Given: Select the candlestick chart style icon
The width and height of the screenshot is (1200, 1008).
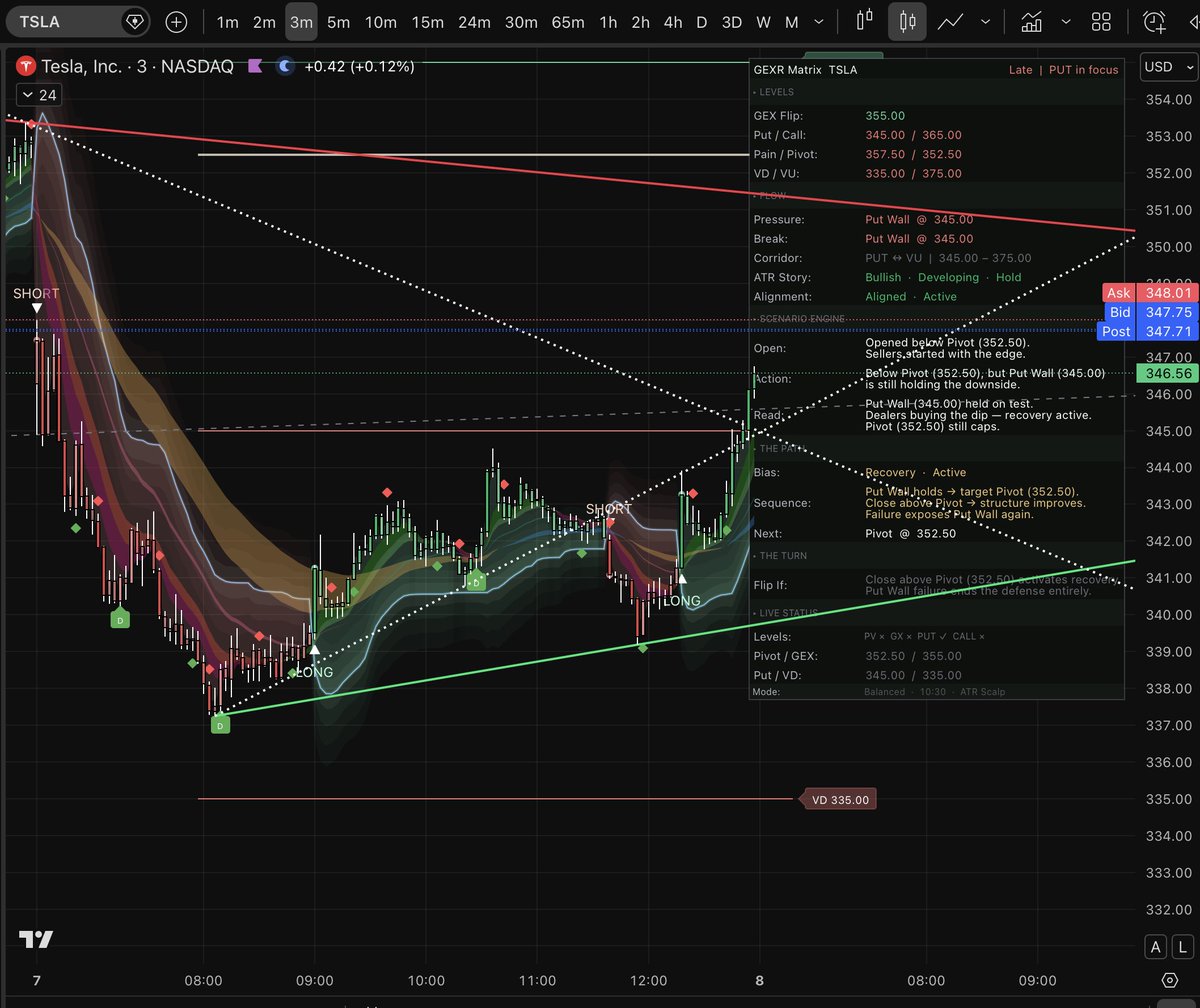Looking at the screenshot, I should point(907,21).
